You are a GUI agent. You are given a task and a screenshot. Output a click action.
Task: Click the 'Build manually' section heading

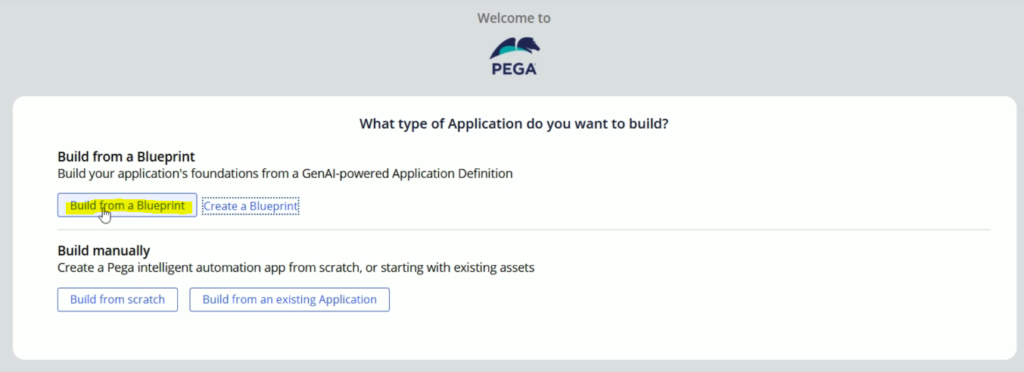[x=104, y=251]
